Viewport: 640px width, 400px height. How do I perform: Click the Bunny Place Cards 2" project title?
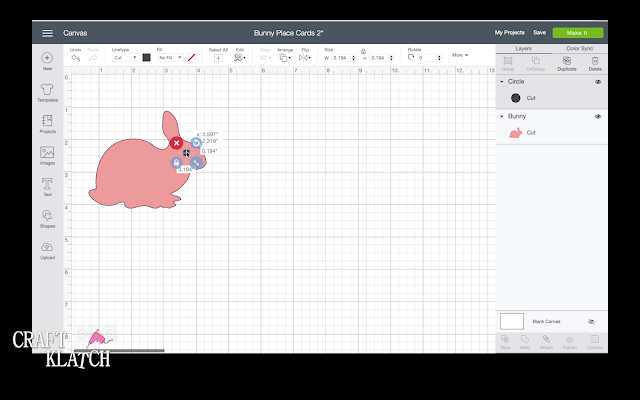[288, 33]
